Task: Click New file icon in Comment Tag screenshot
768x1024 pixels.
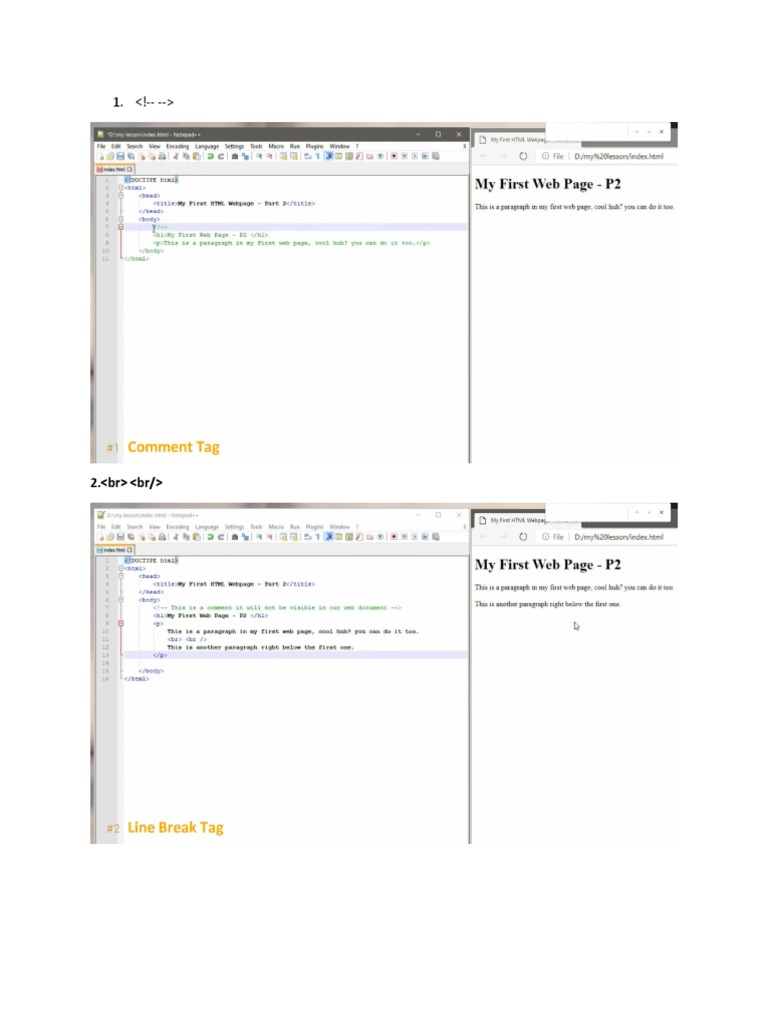Action: (101, 157)
